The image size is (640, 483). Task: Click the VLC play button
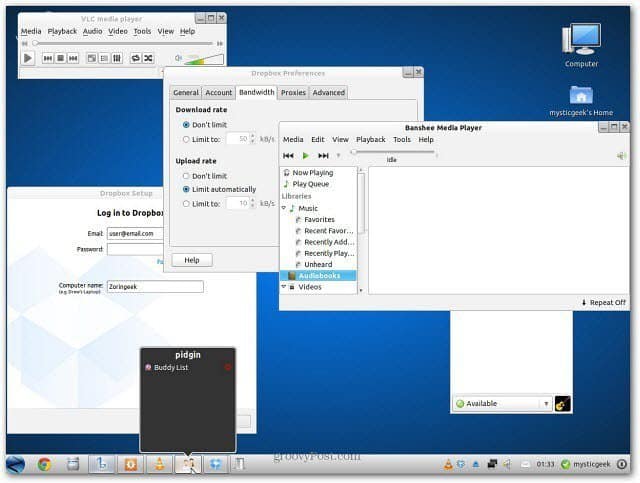(28, 58)
